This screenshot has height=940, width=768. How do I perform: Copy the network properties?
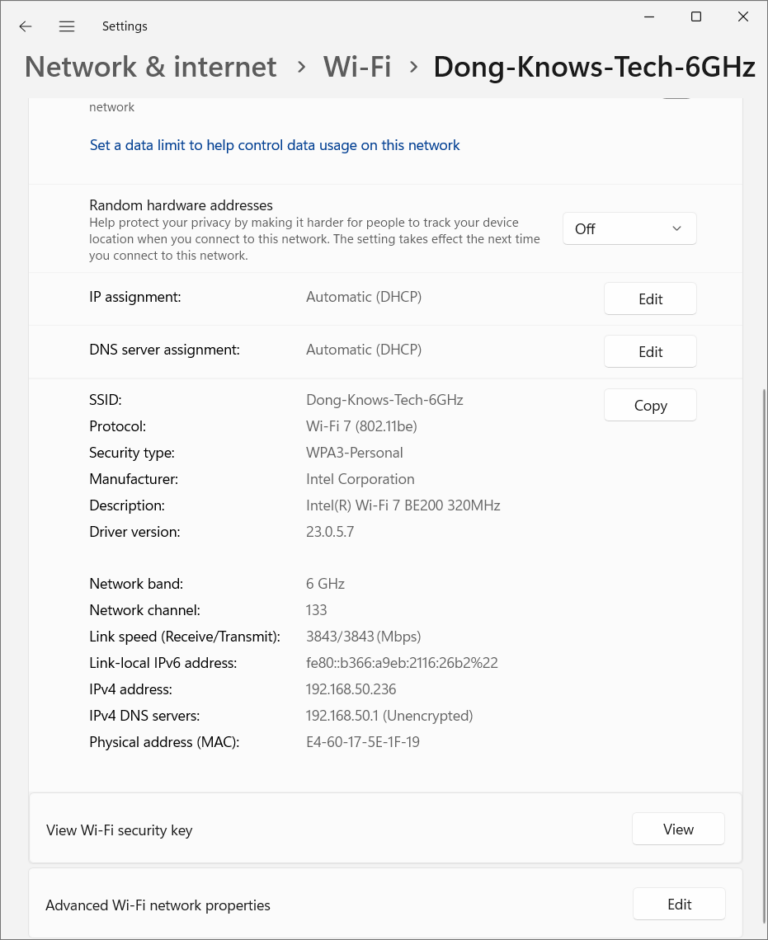[x=650, y=406]
